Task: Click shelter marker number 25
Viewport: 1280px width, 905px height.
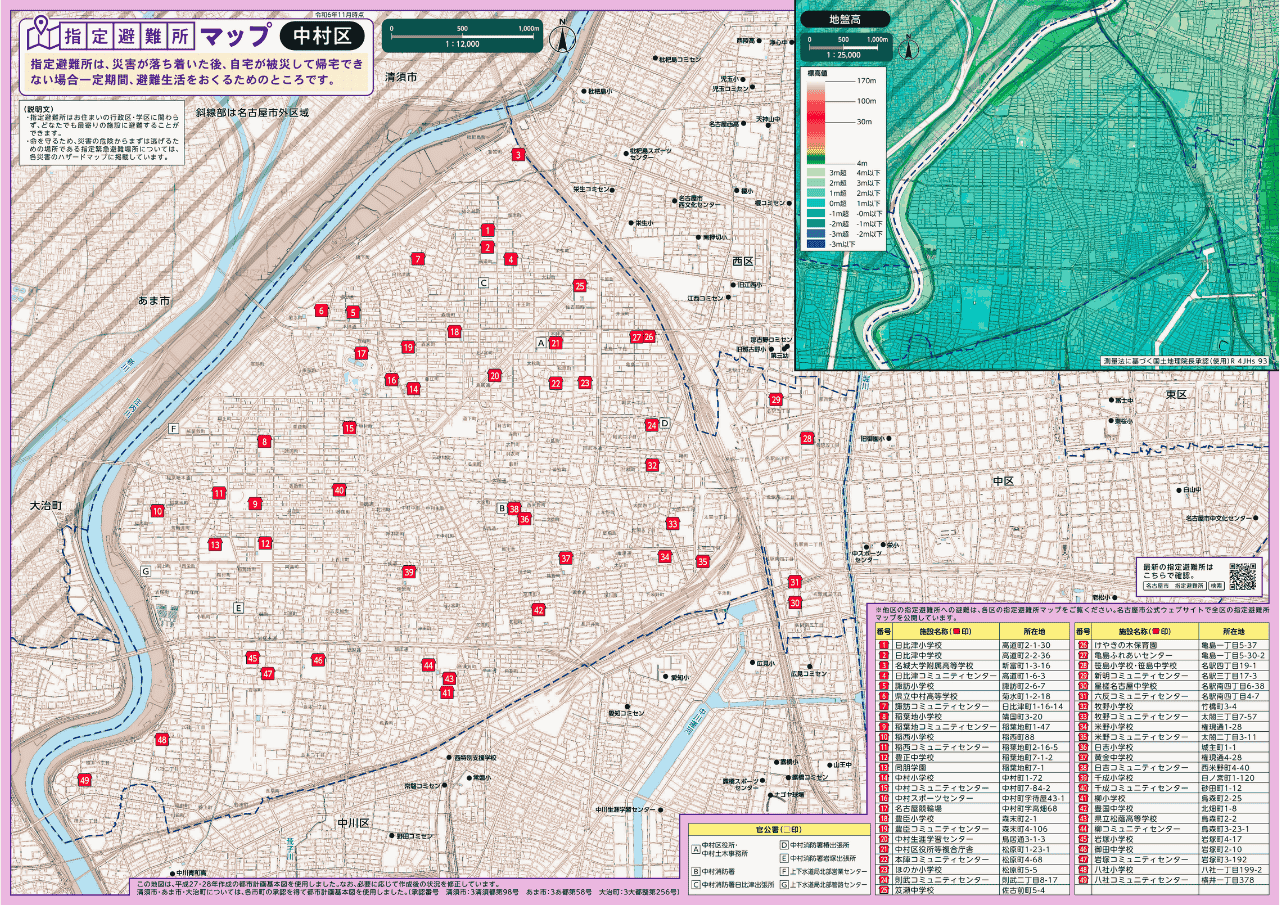Action: point(580,286)
